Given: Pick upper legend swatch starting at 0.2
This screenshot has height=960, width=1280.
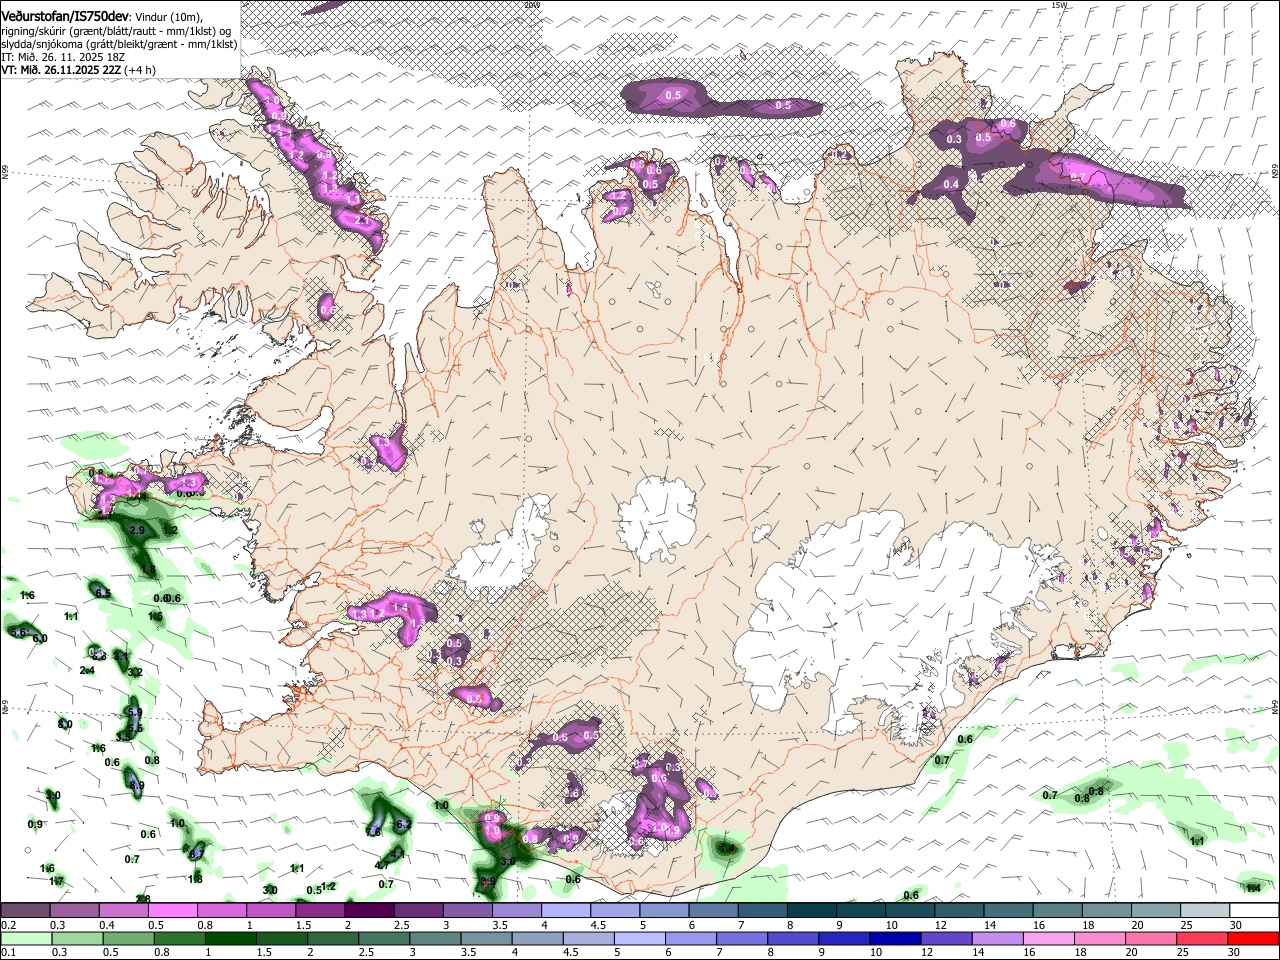Looking at the screenshot, I should point(25,910).
